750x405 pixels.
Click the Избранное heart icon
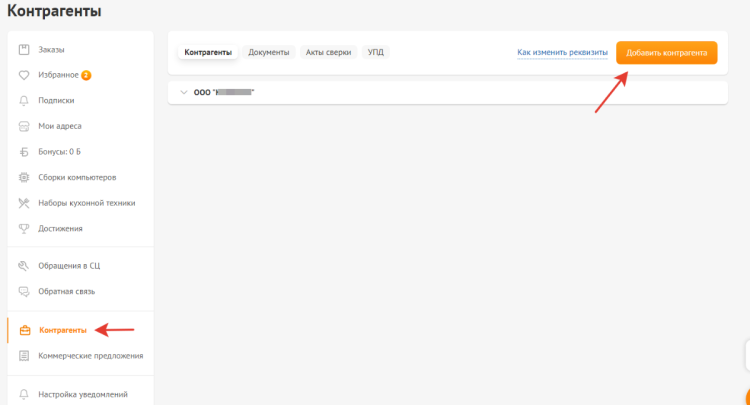[x=24, y=75]
